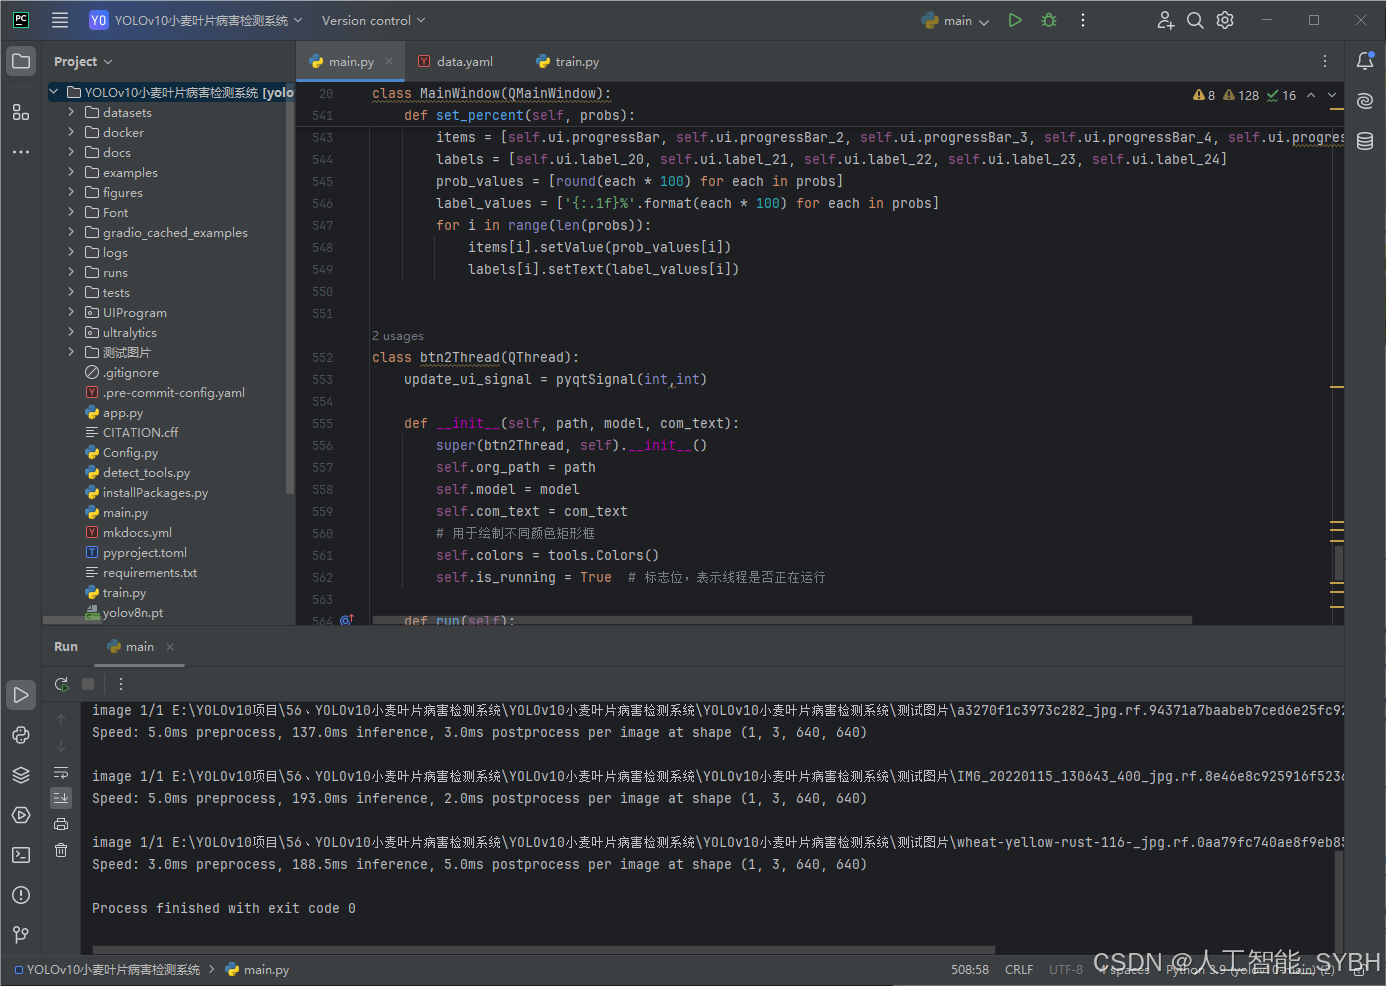Viewport: 1386px width, 986px height.
Task: Stop the running process button
Action: [x=88, y=684]
